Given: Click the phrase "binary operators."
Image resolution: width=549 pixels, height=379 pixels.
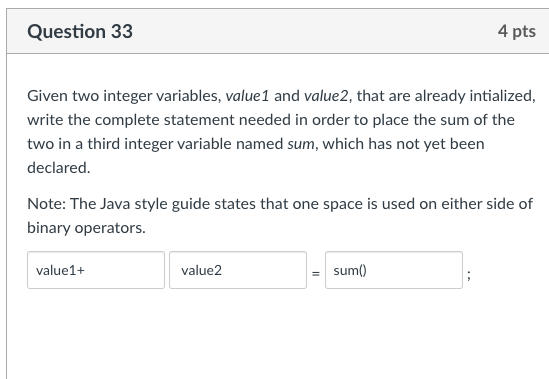Looking at the screenshot, I should [x=86, y=228].
